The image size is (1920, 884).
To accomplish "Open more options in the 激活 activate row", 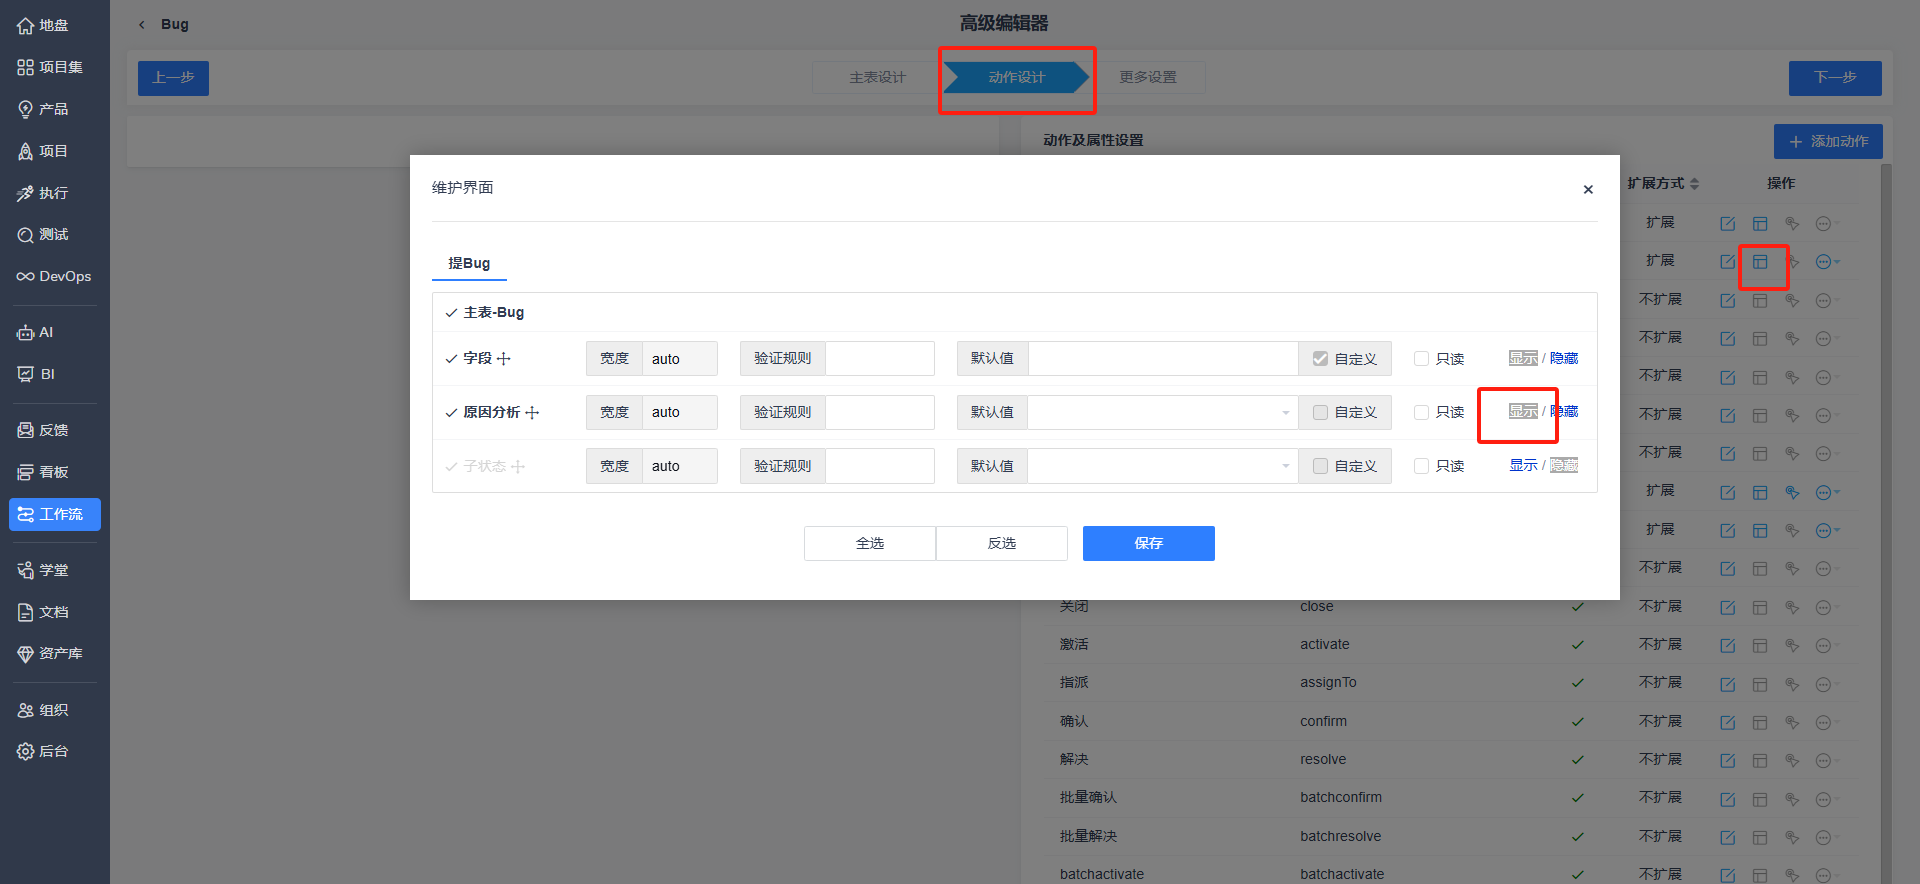I will tap(1826, 646).
